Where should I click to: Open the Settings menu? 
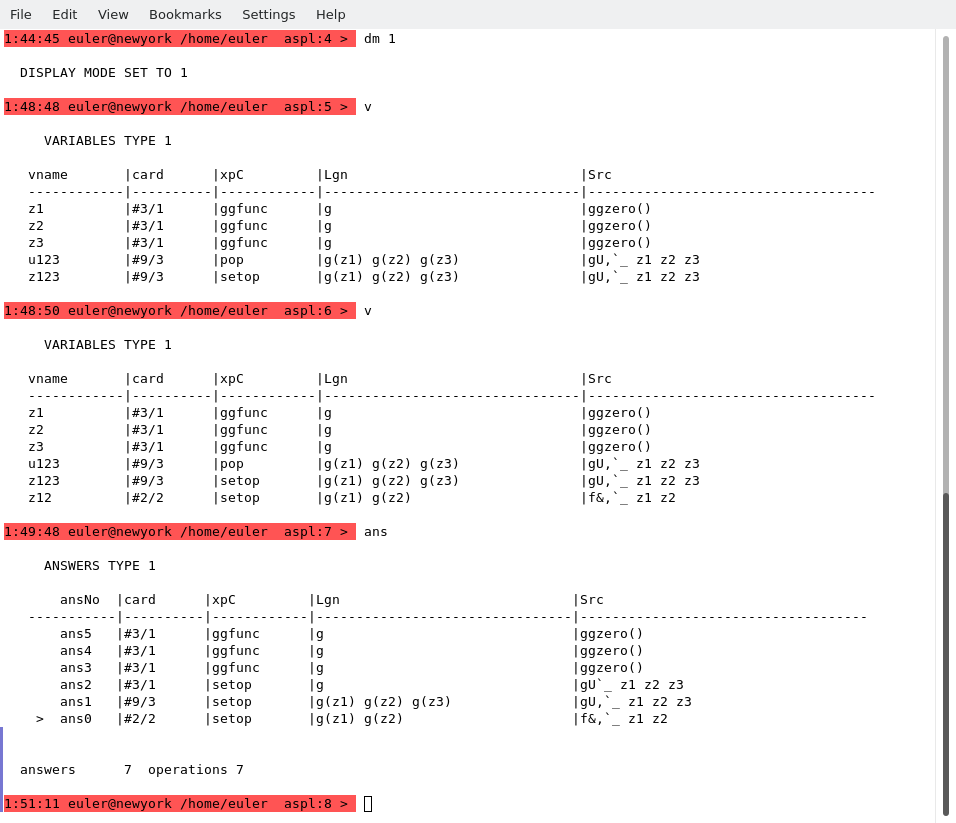click(268, 14)
